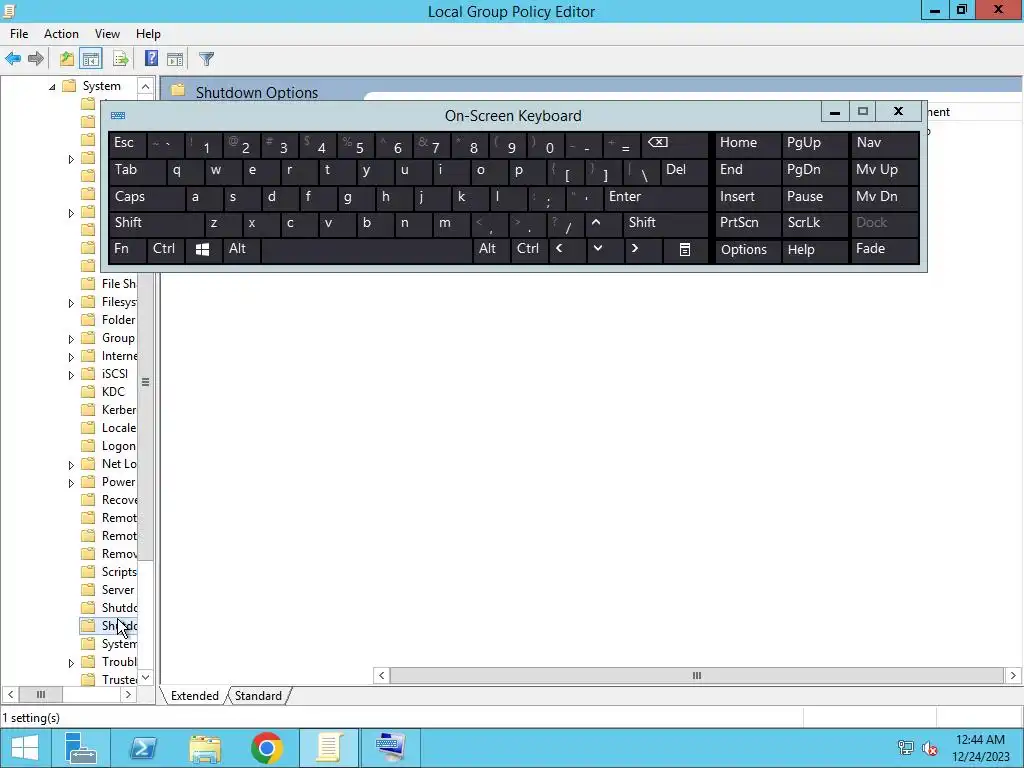Select the Scripts folder in the tree

point(119,573)
